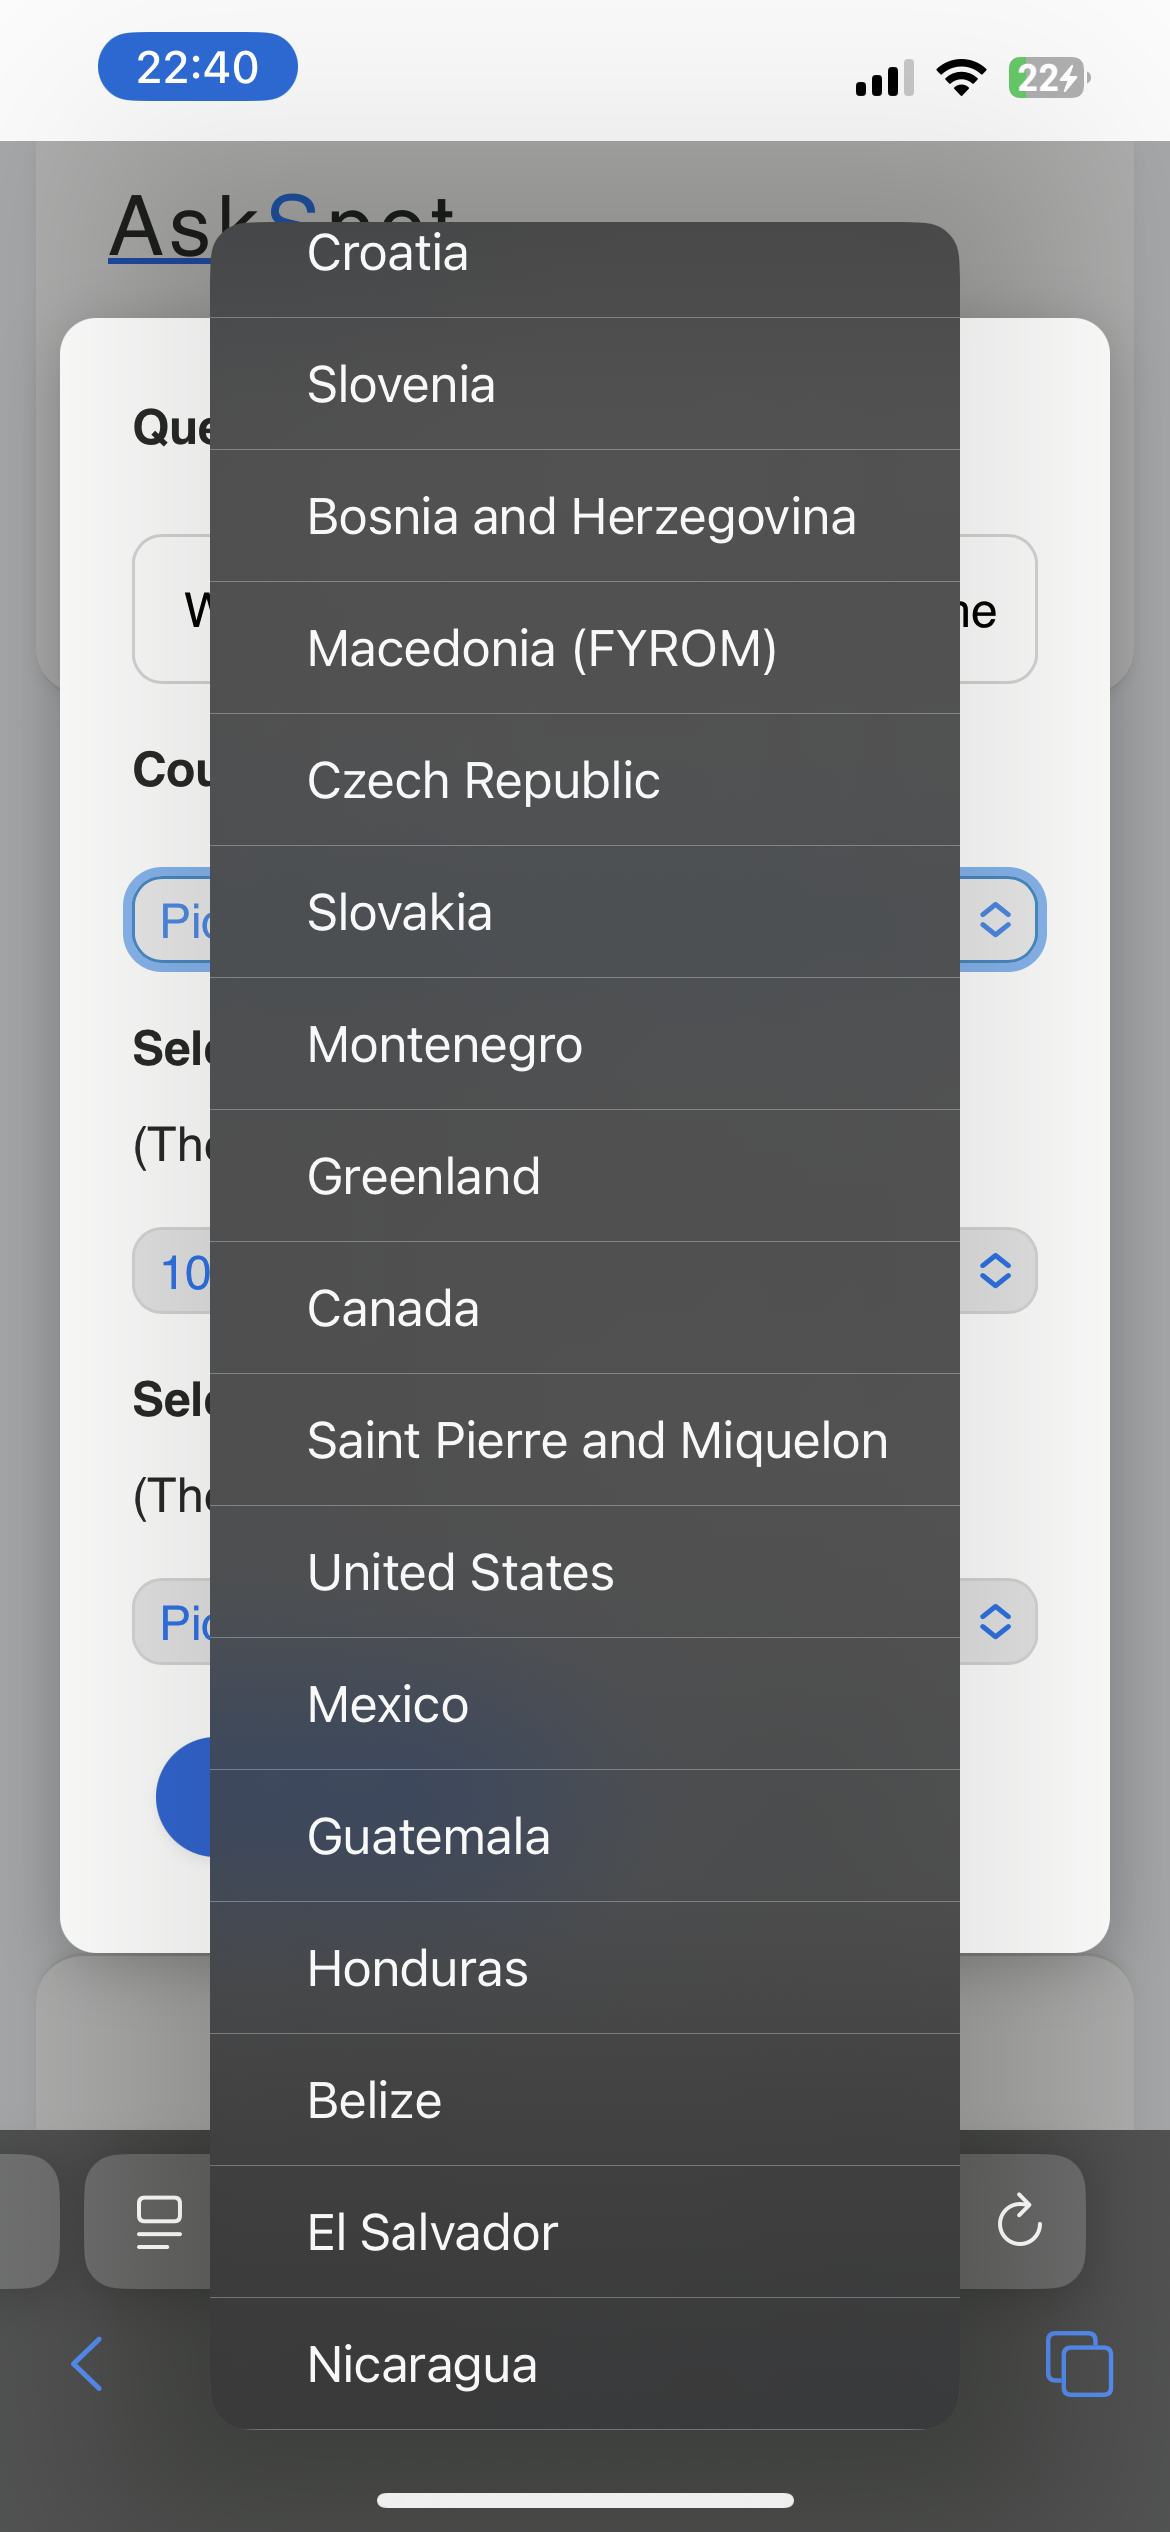Choose Slovenia in the country menu
The height and width of the screenshot is (2532, 1170).
[x=585, y=384]
